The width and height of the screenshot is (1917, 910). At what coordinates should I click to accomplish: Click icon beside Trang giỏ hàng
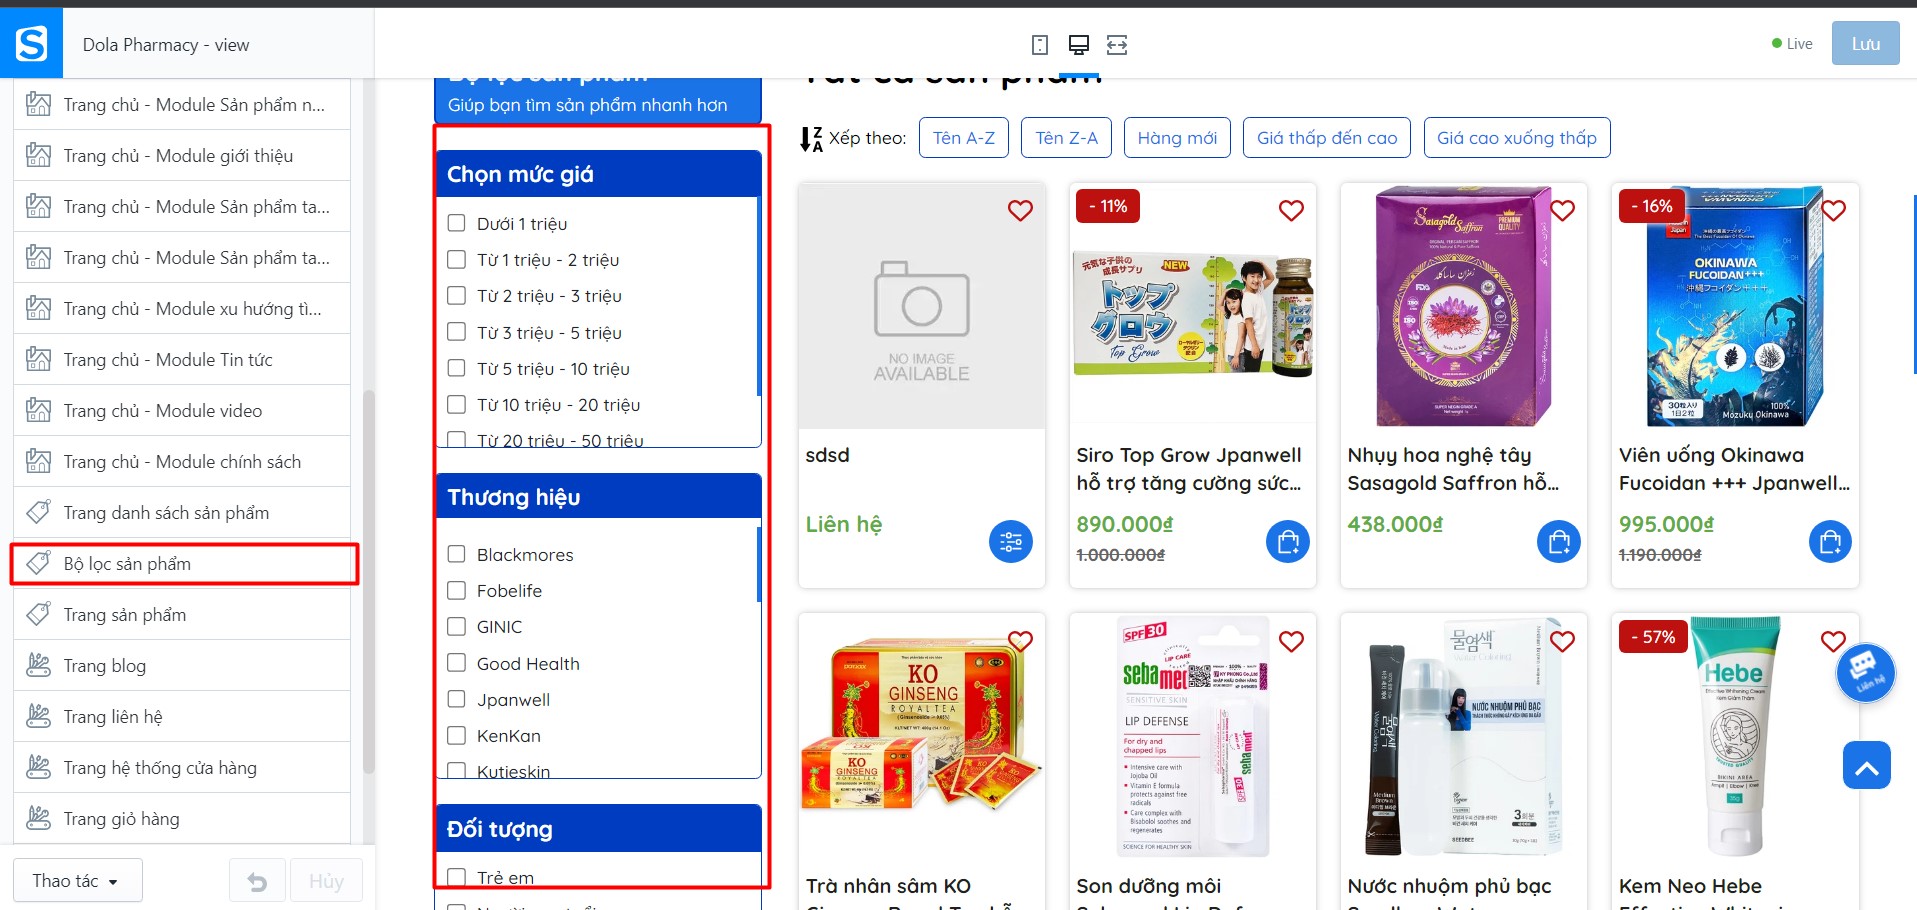(x=38, y=818)
